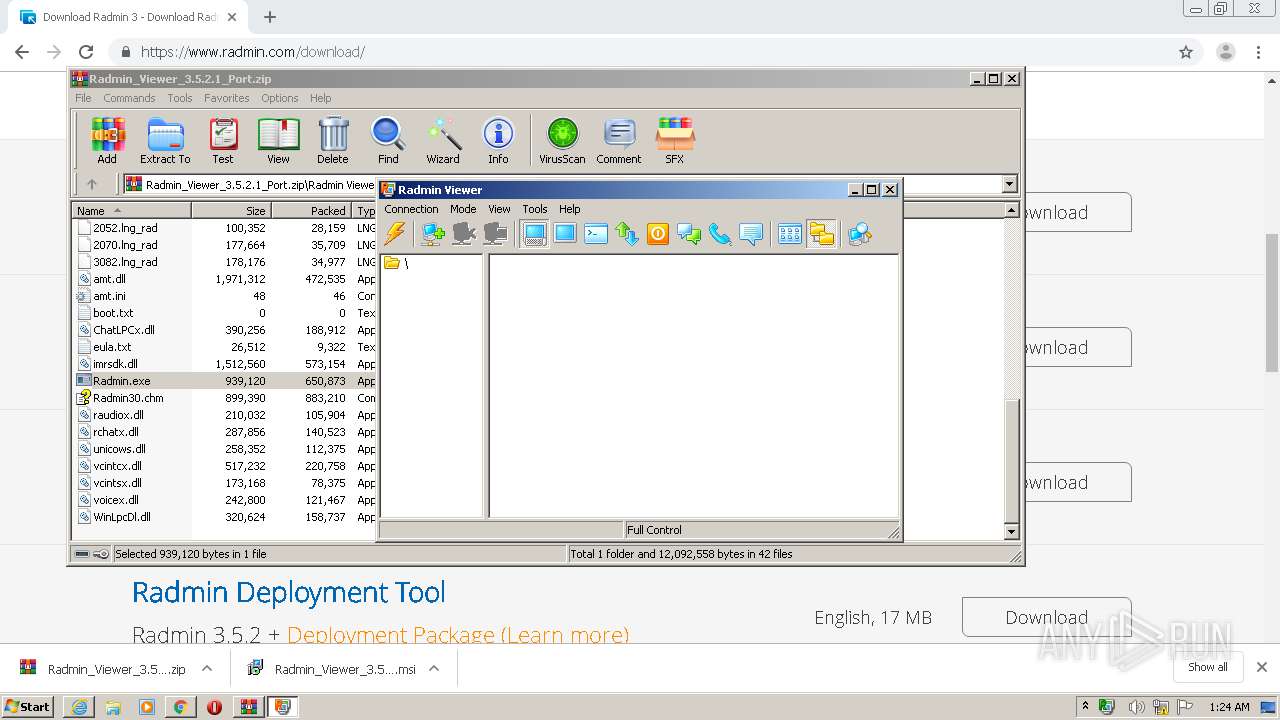1280x720 pixels.
Task: Toggle the folder tree view icon
Action: click(822, 234)
